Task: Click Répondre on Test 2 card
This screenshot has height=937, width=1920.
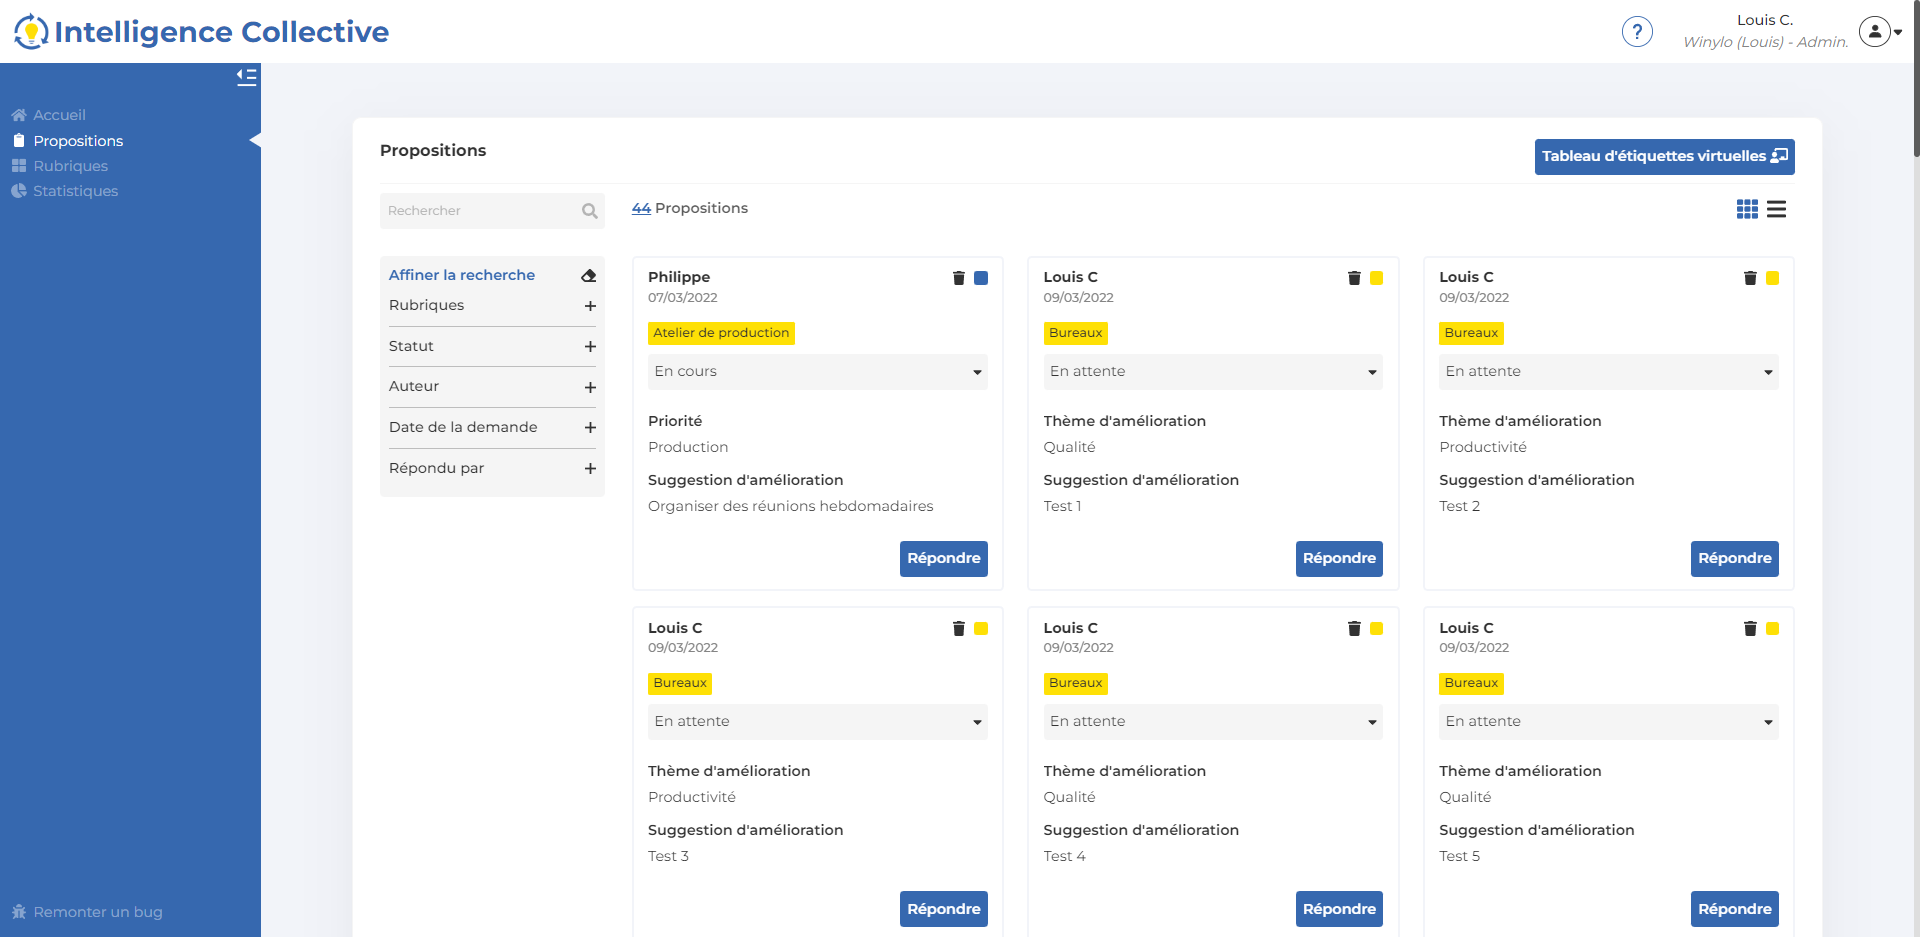Action: [x=1735, y=559]
